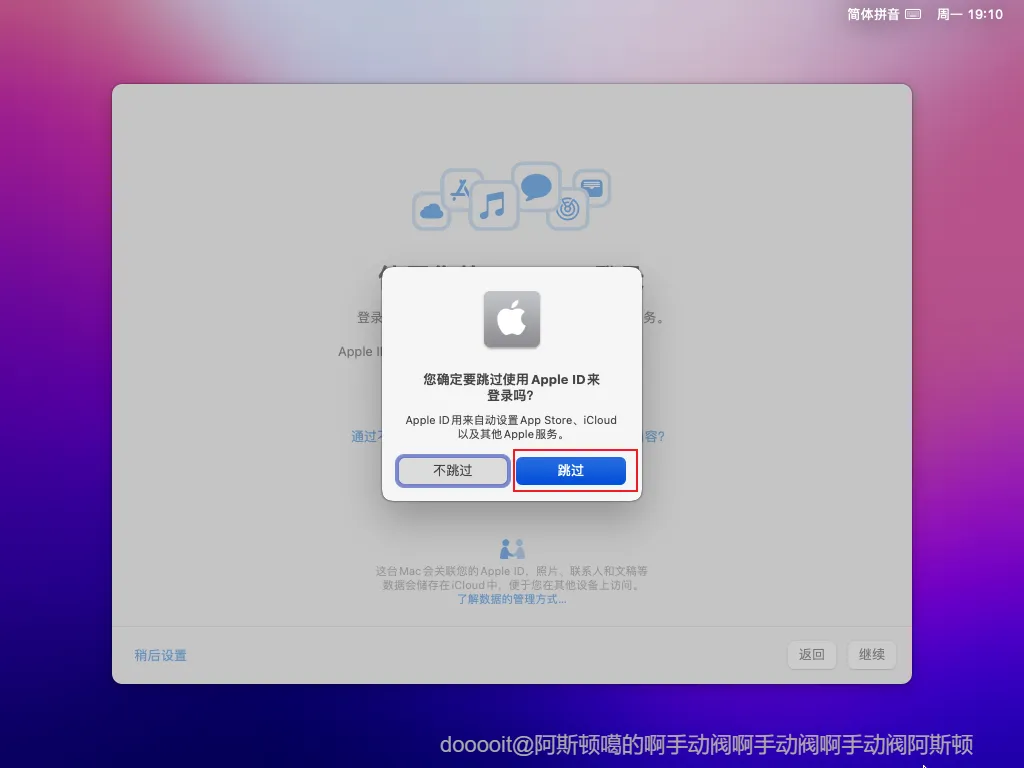The width and height of the screenshot is (1024, 768).
Task: Click the dialog title about skipping Apple ID
Action: click(512, 386)
